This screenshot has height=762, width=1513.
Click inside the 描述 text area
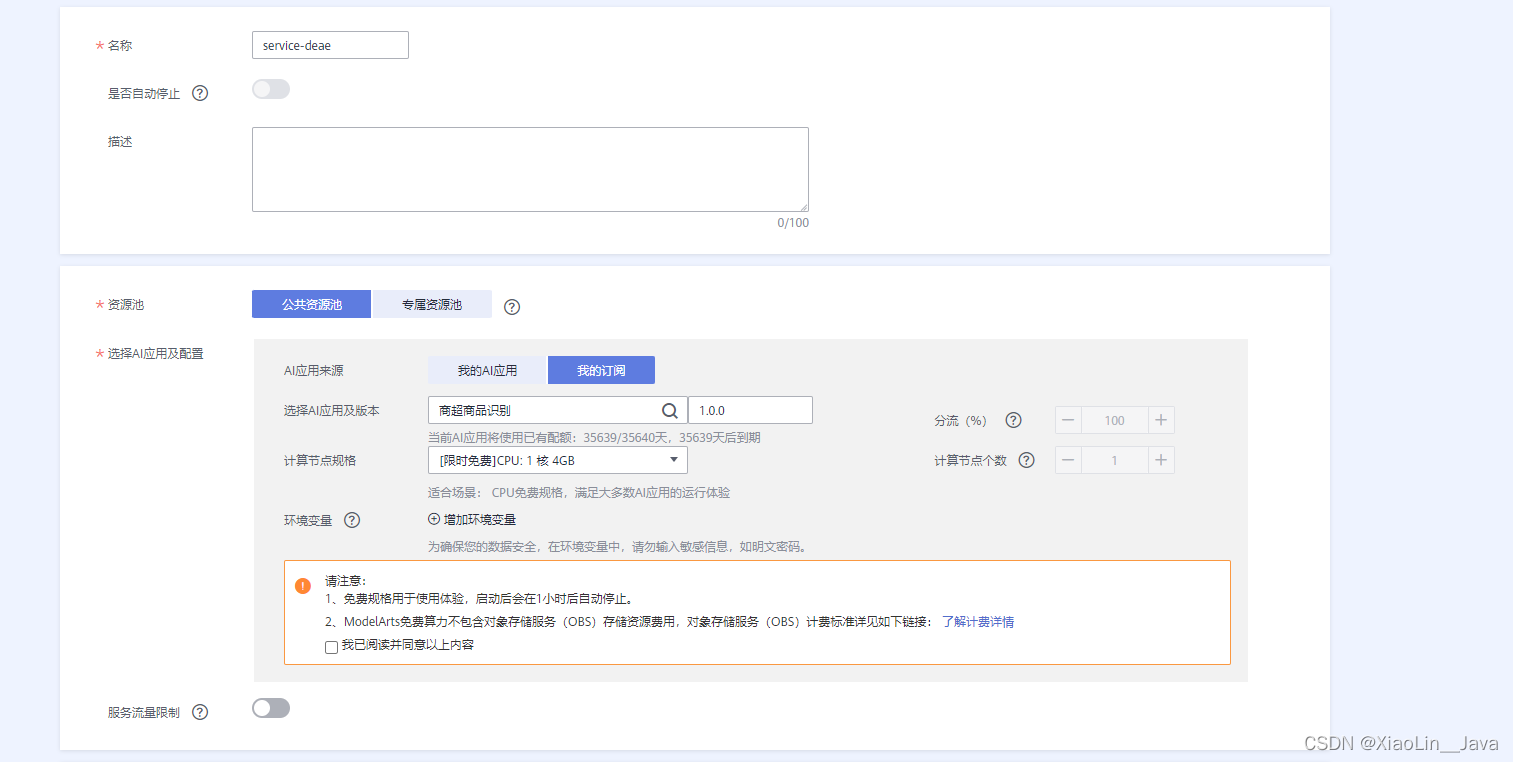click(x=530, y=168)
